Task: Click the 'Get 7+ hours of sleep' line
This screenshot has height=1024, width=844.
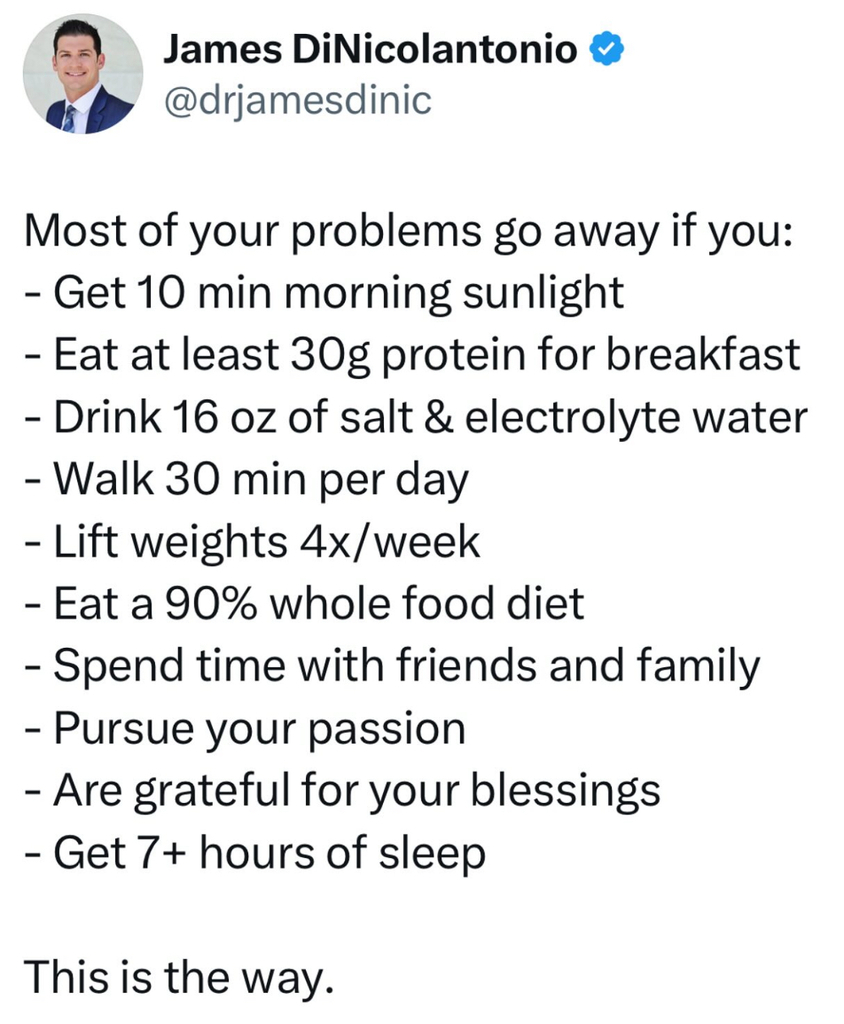Action: click(255, 853)
